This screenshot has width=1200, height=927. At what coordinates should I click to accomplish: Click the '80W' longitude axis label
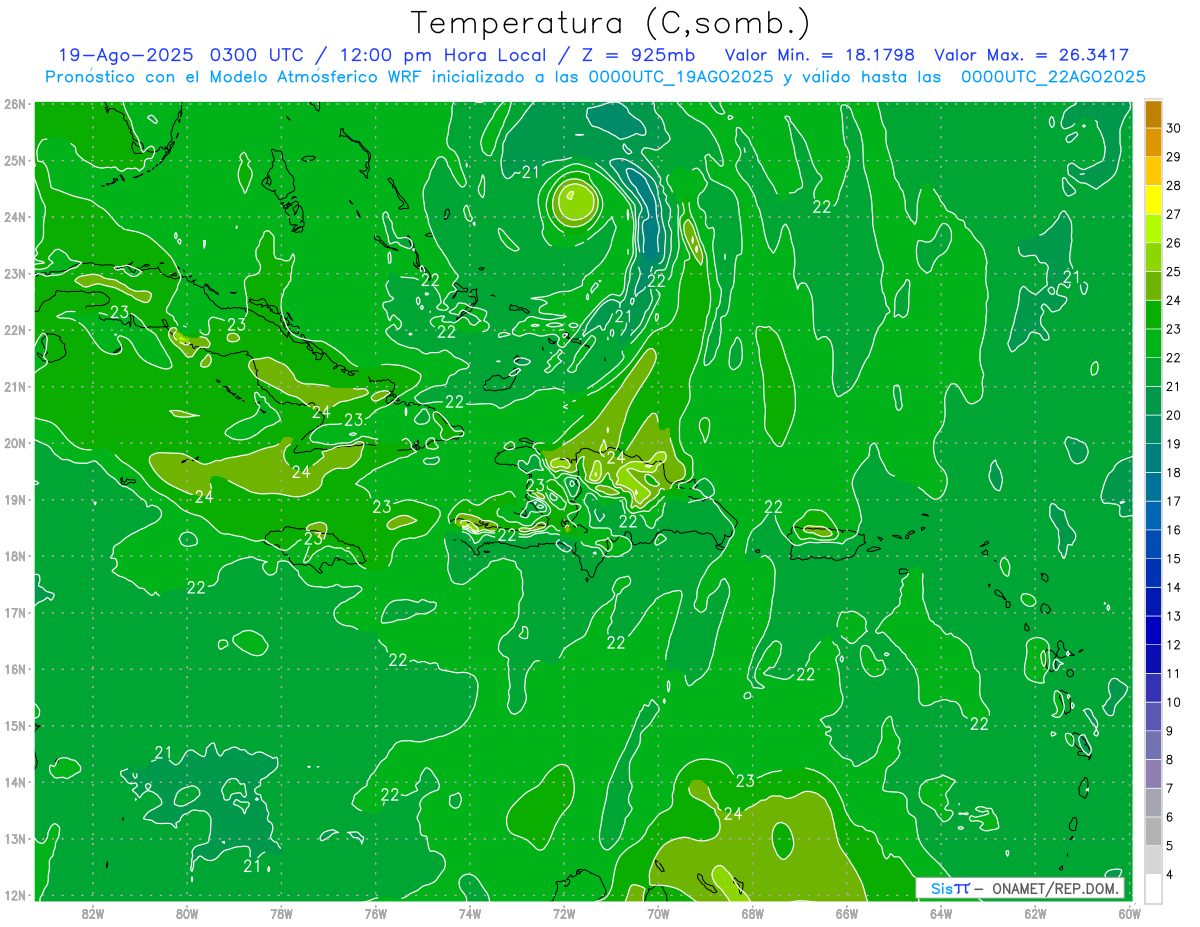(x=187, y=913)
